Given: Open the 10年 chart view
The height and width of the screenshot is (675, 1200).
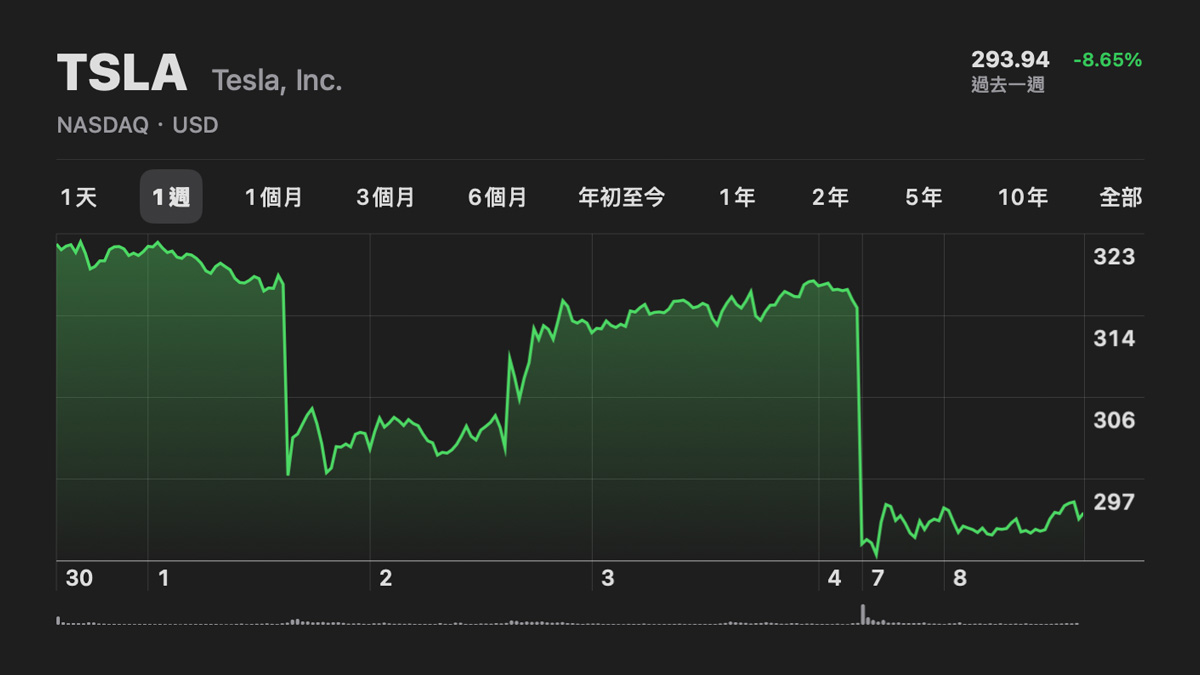Looking at the screenshot, I should point(1023,197).
